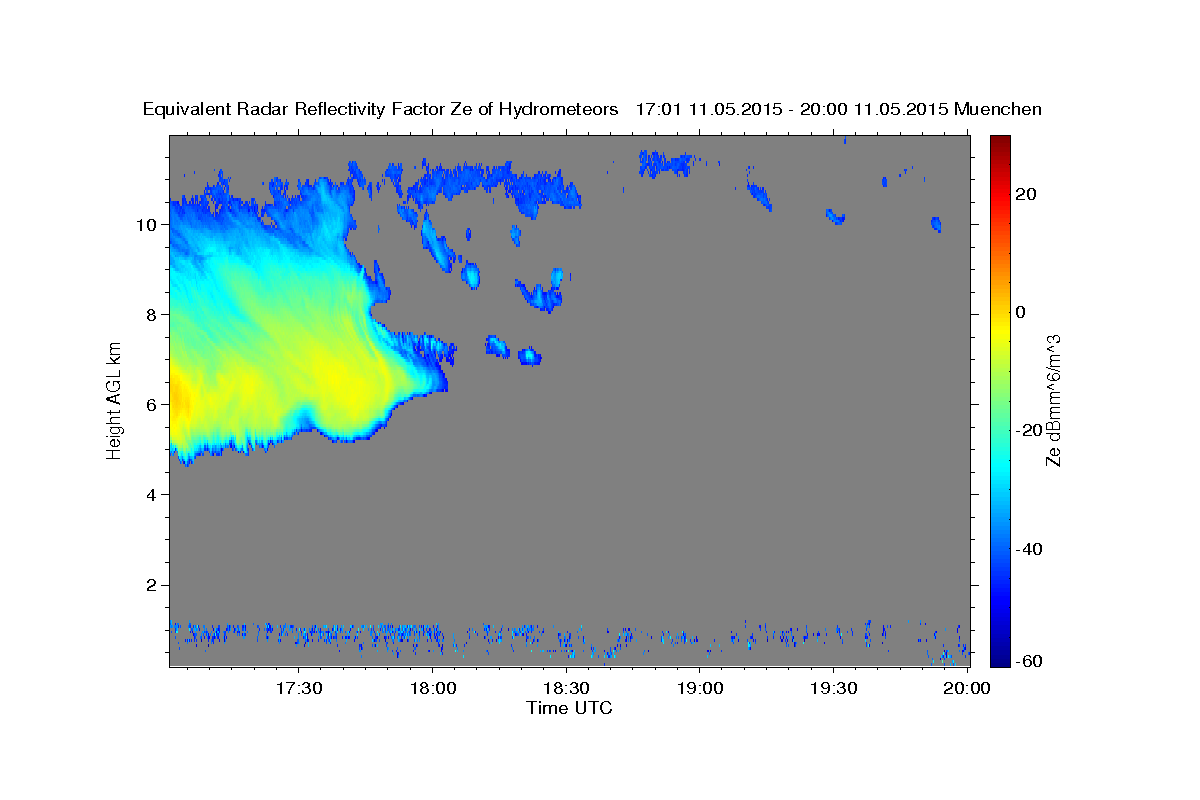
Task: Click the '18:30' time tick label
Action: 566,689
